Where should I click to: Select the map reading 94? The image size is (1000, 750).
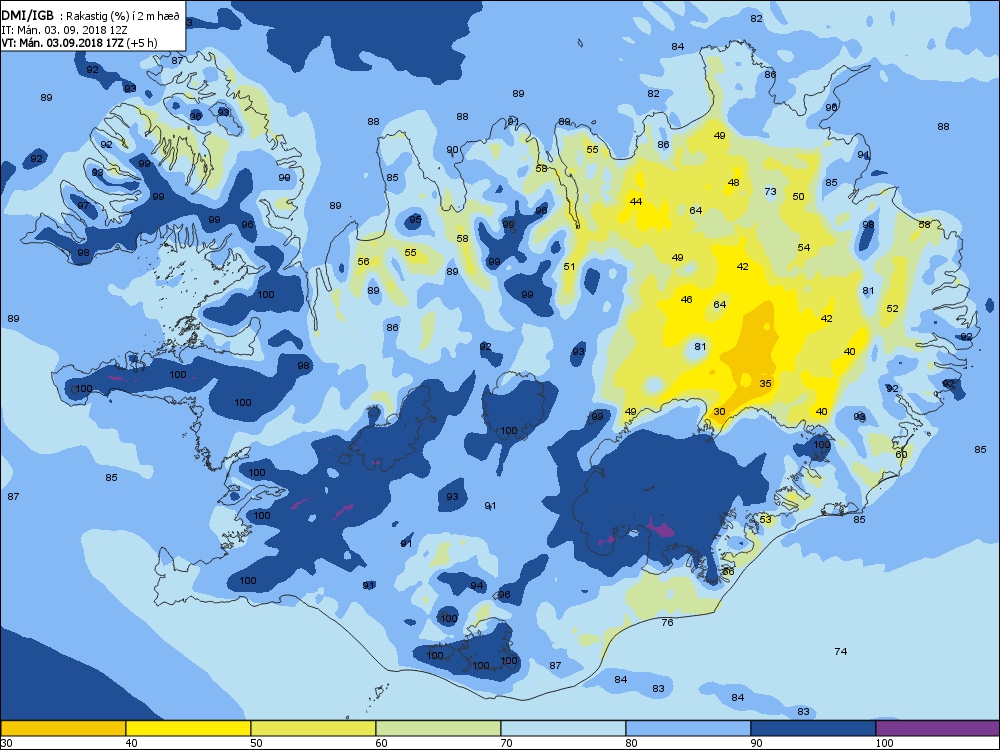coord(476,585)
